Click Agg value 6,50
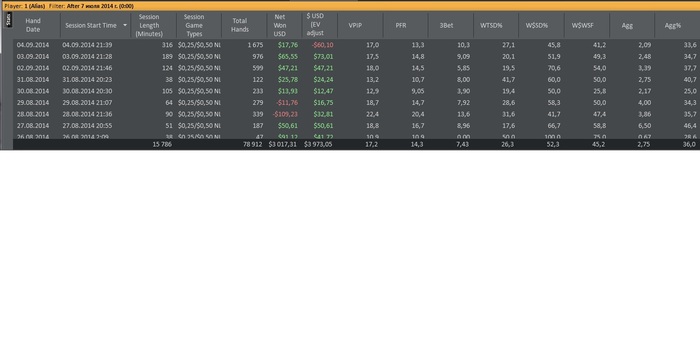 pyautogui.click(x=644, y=126)
